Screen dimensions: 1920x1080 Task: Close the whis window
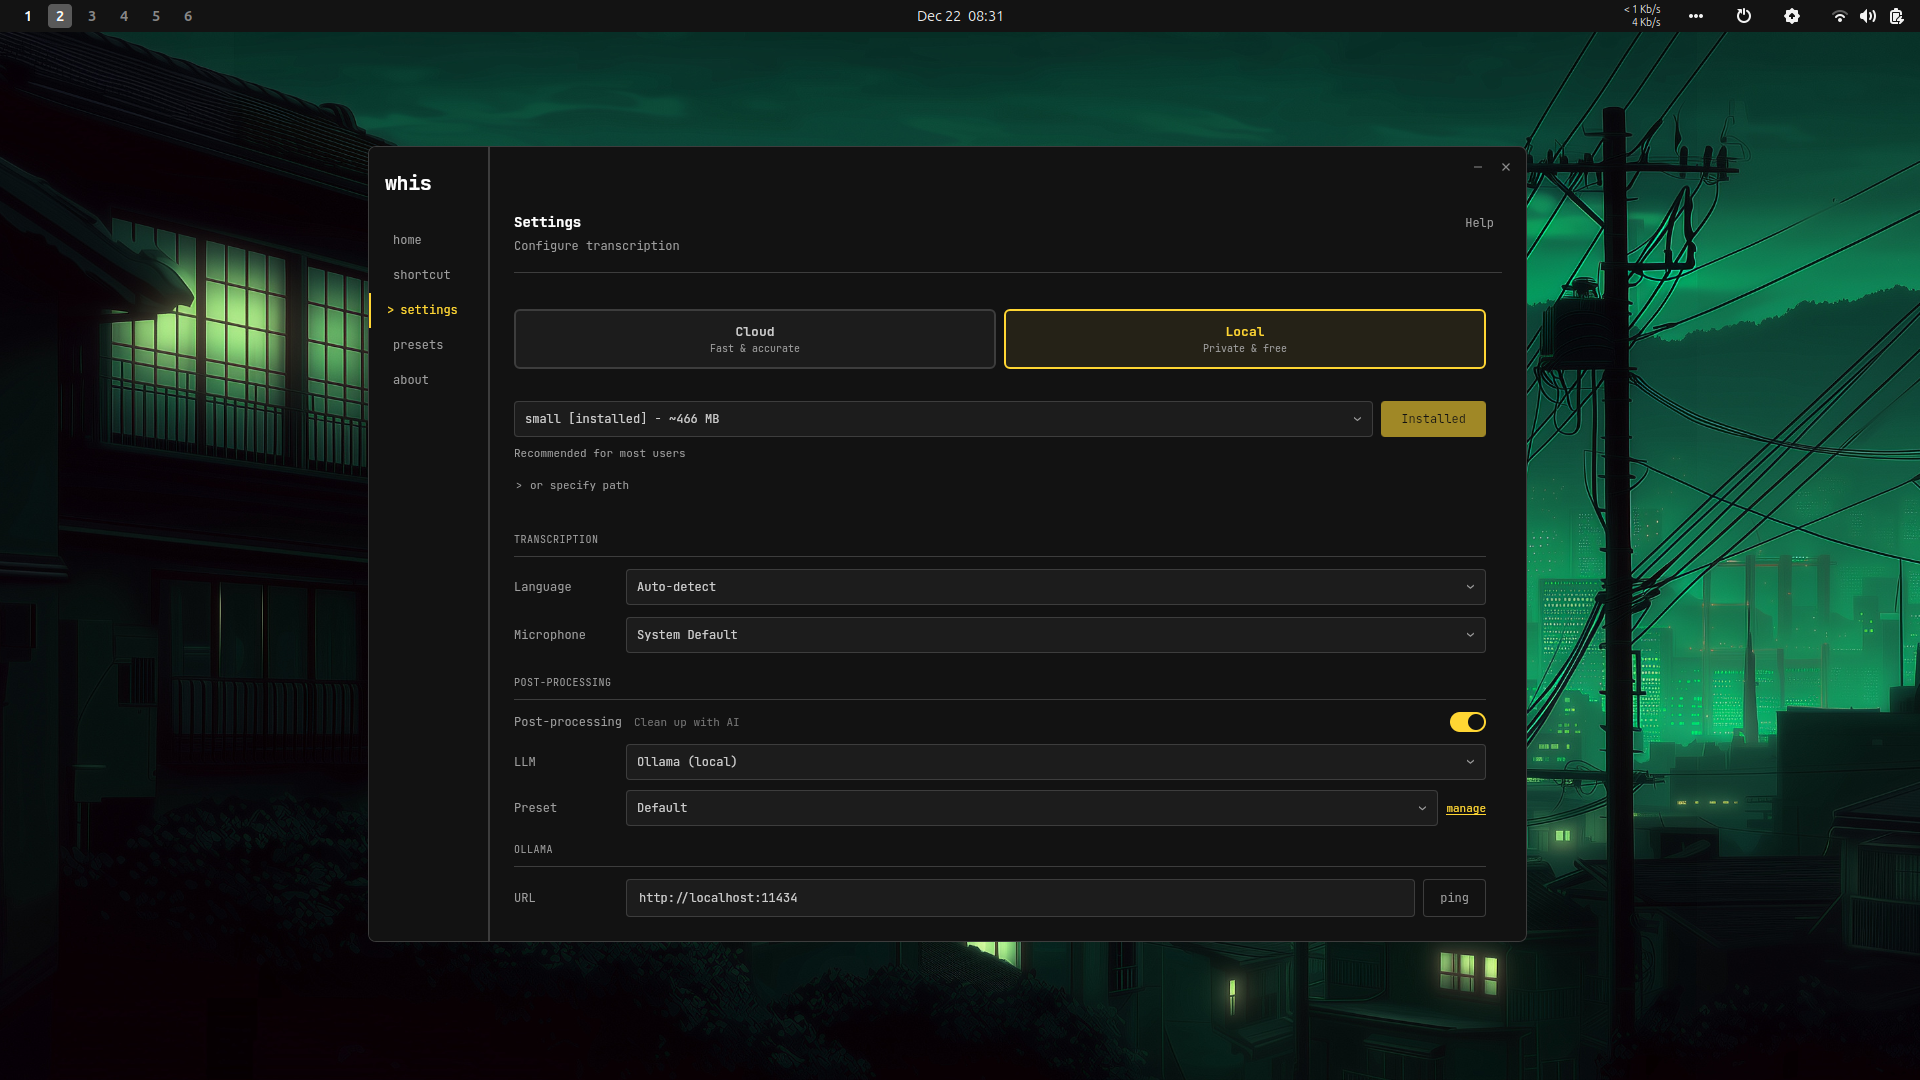pyautogui.click(x=1505, y=167)
